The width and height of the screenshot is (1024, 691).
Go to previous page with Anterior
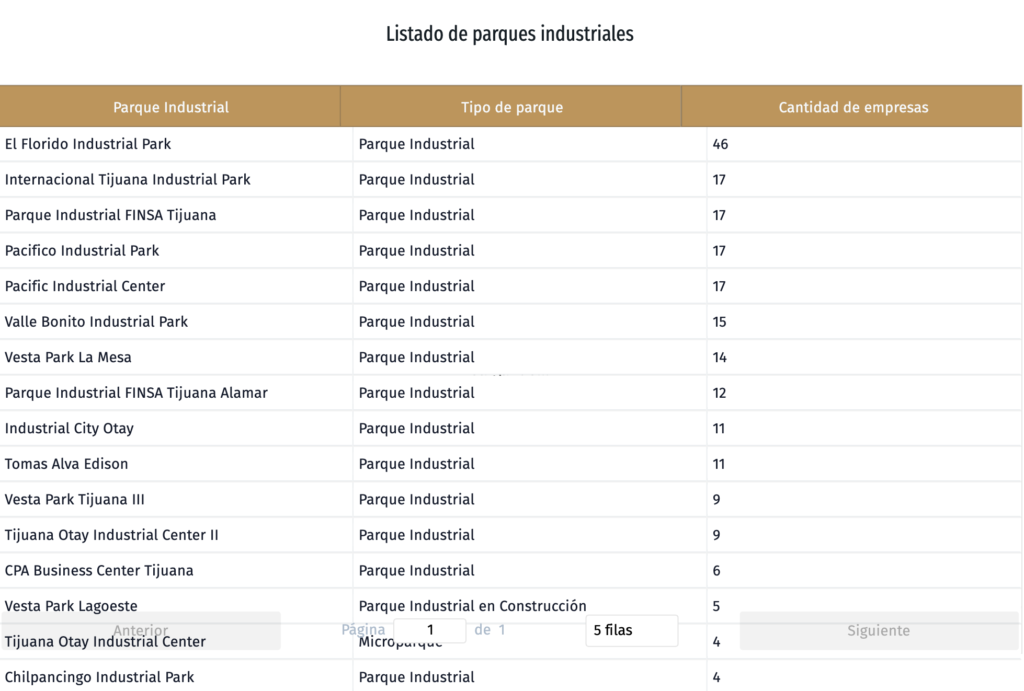coord(140,631)
